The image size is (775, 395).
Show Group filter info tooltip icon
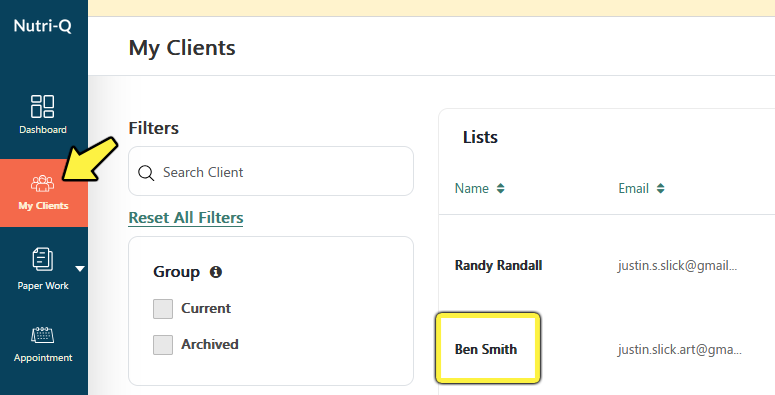pyautogui.click(x=215, y=271)
